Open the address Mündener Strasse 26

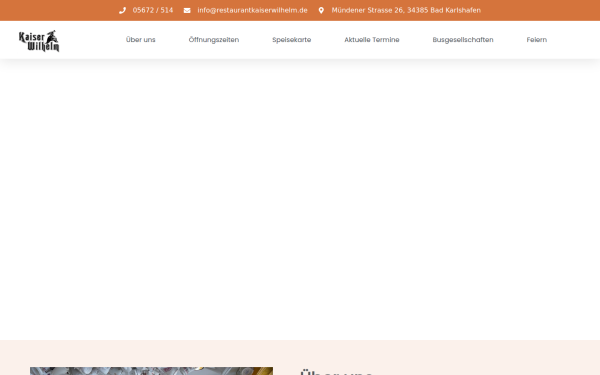[x=406, y=10]
